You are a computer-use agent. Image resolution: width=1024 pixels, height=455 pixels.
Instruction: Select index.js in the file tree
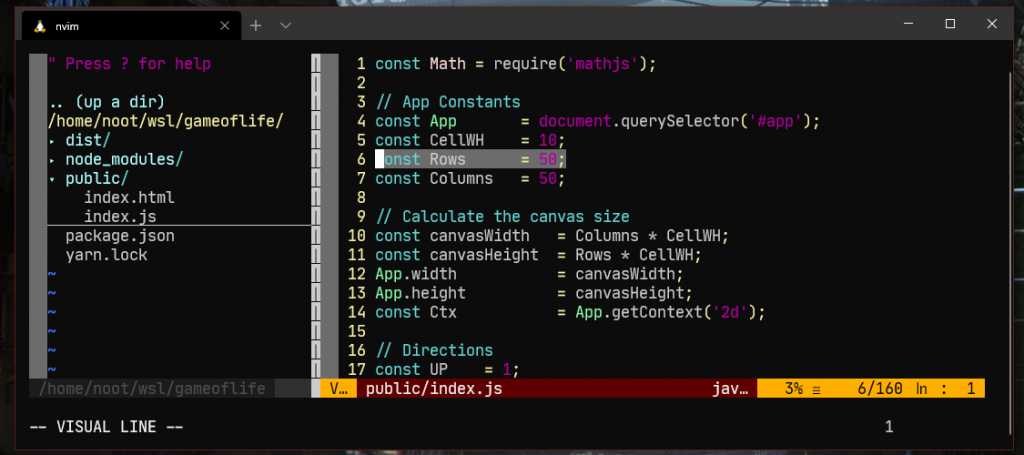(x=120, y=216)
